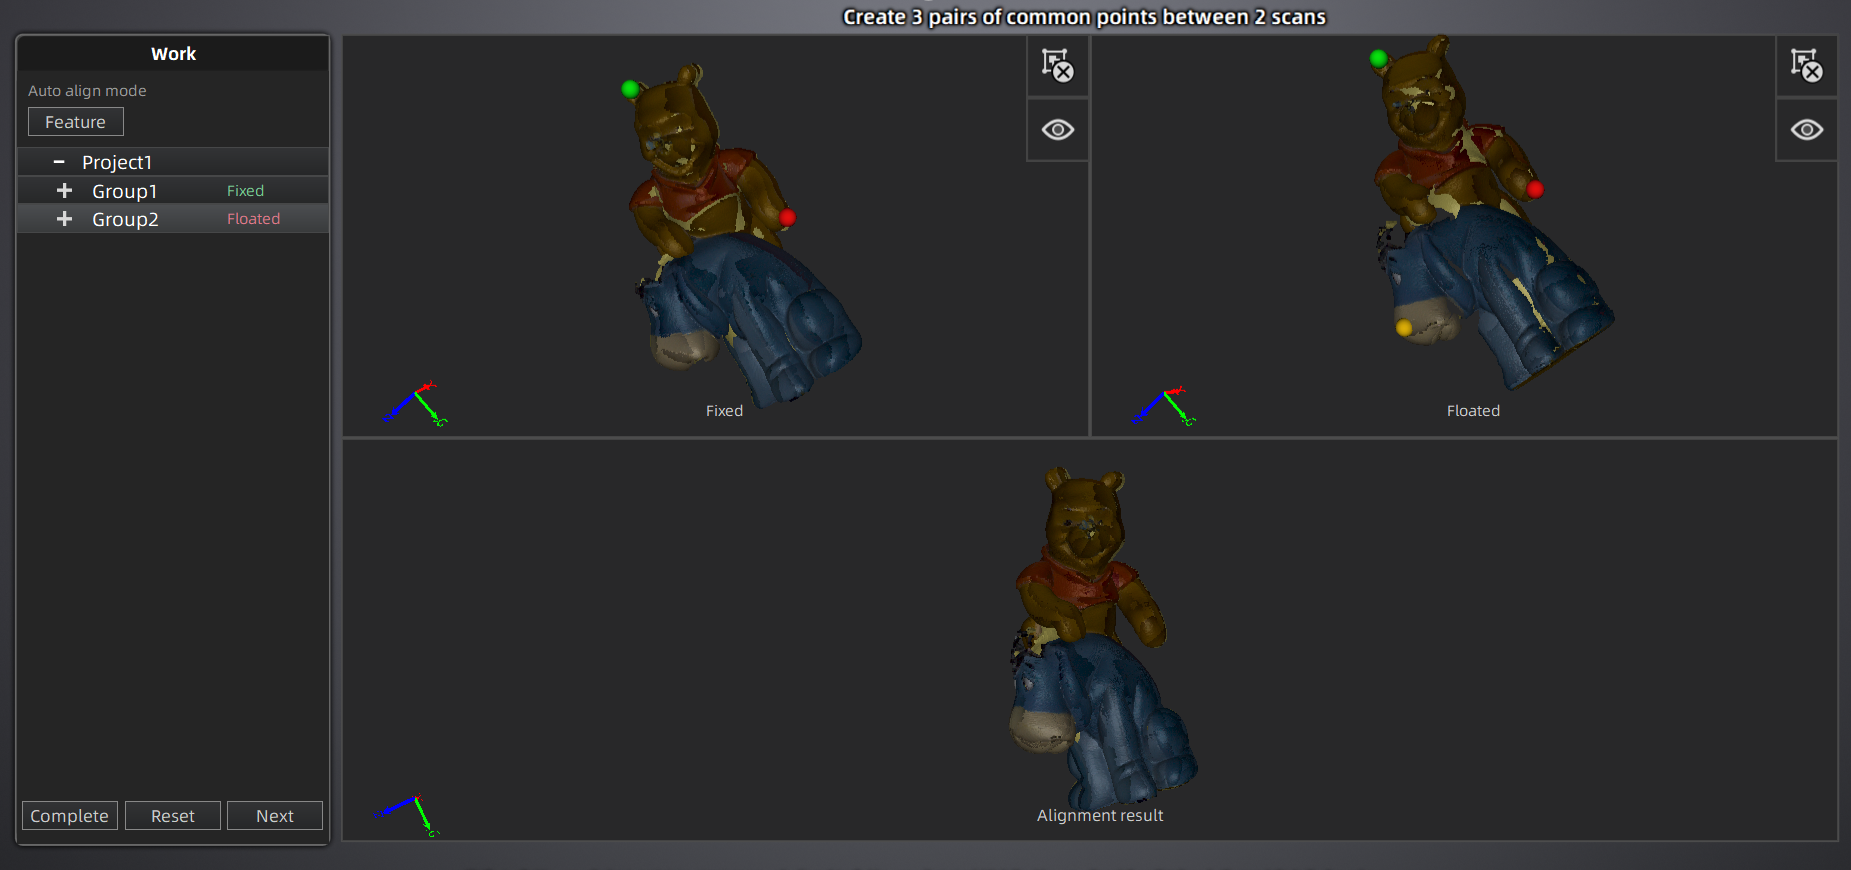This screenshot has width=1851, height=870.
Task: Select the Group1 row label
Action: point(125,191)
